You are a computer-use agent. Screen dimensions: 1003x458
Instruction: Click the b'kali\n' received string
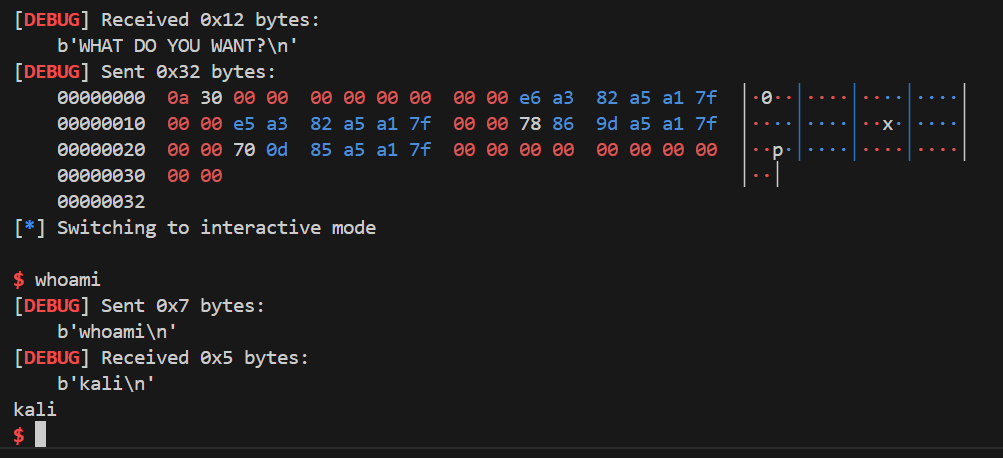(106, 384)
